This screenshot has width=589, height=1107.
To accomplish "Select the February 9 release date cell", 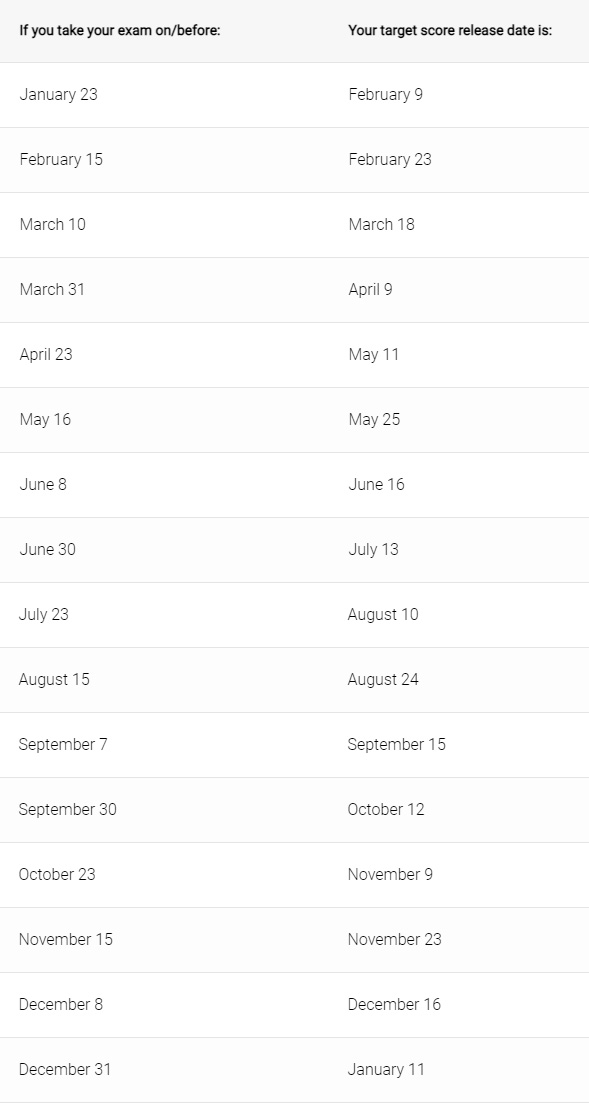I will click(x=386, y=95).
